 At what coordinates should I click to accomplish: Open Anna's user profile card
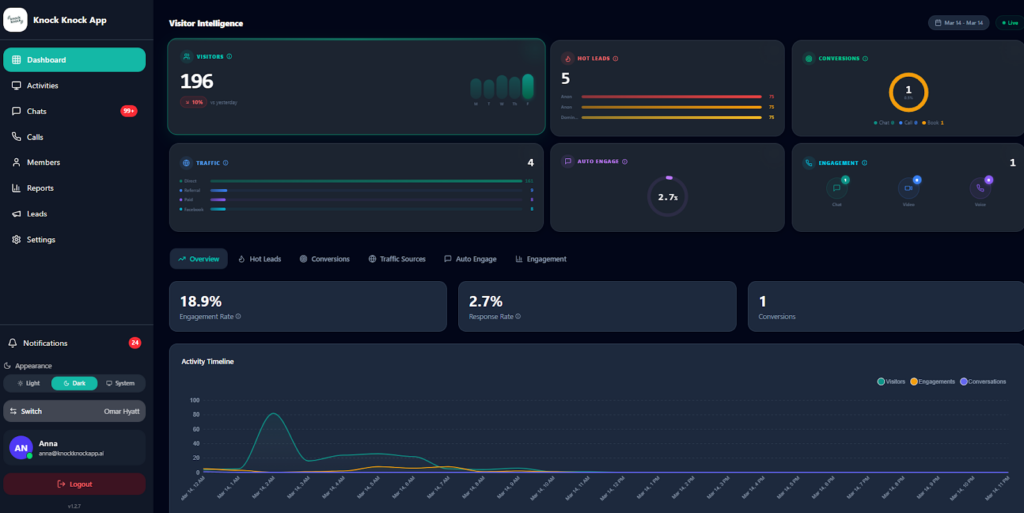click(x=75, y=448)
